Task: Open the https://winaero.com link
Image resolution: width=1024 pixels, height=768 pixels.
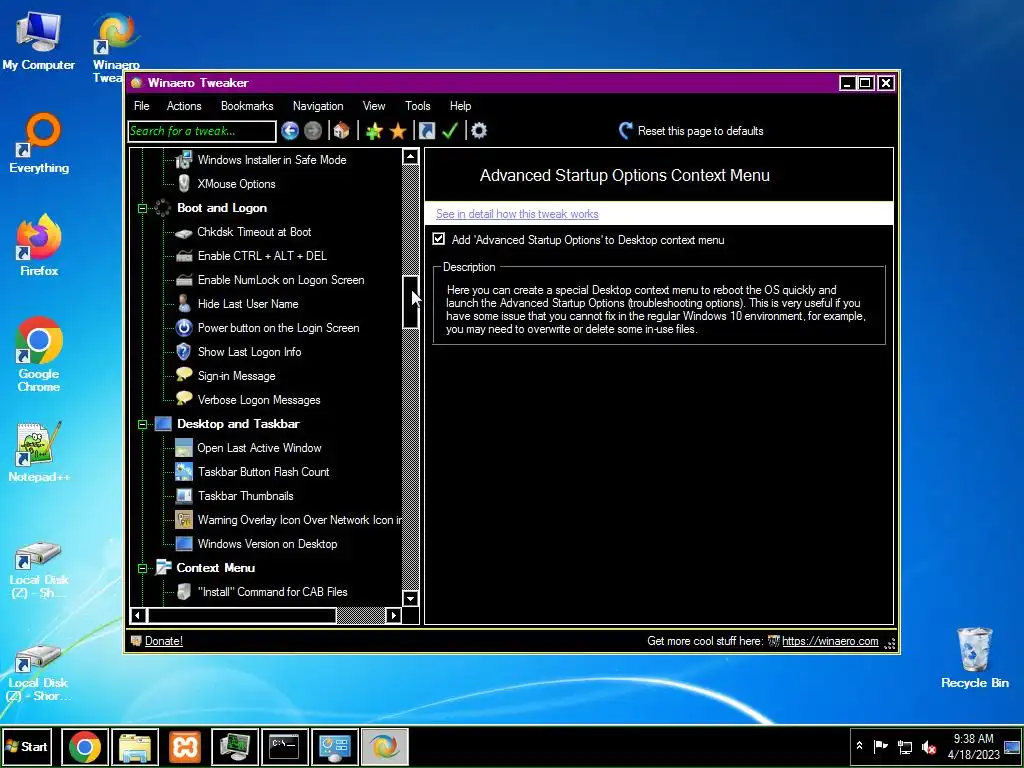Action: coord(830,641)
